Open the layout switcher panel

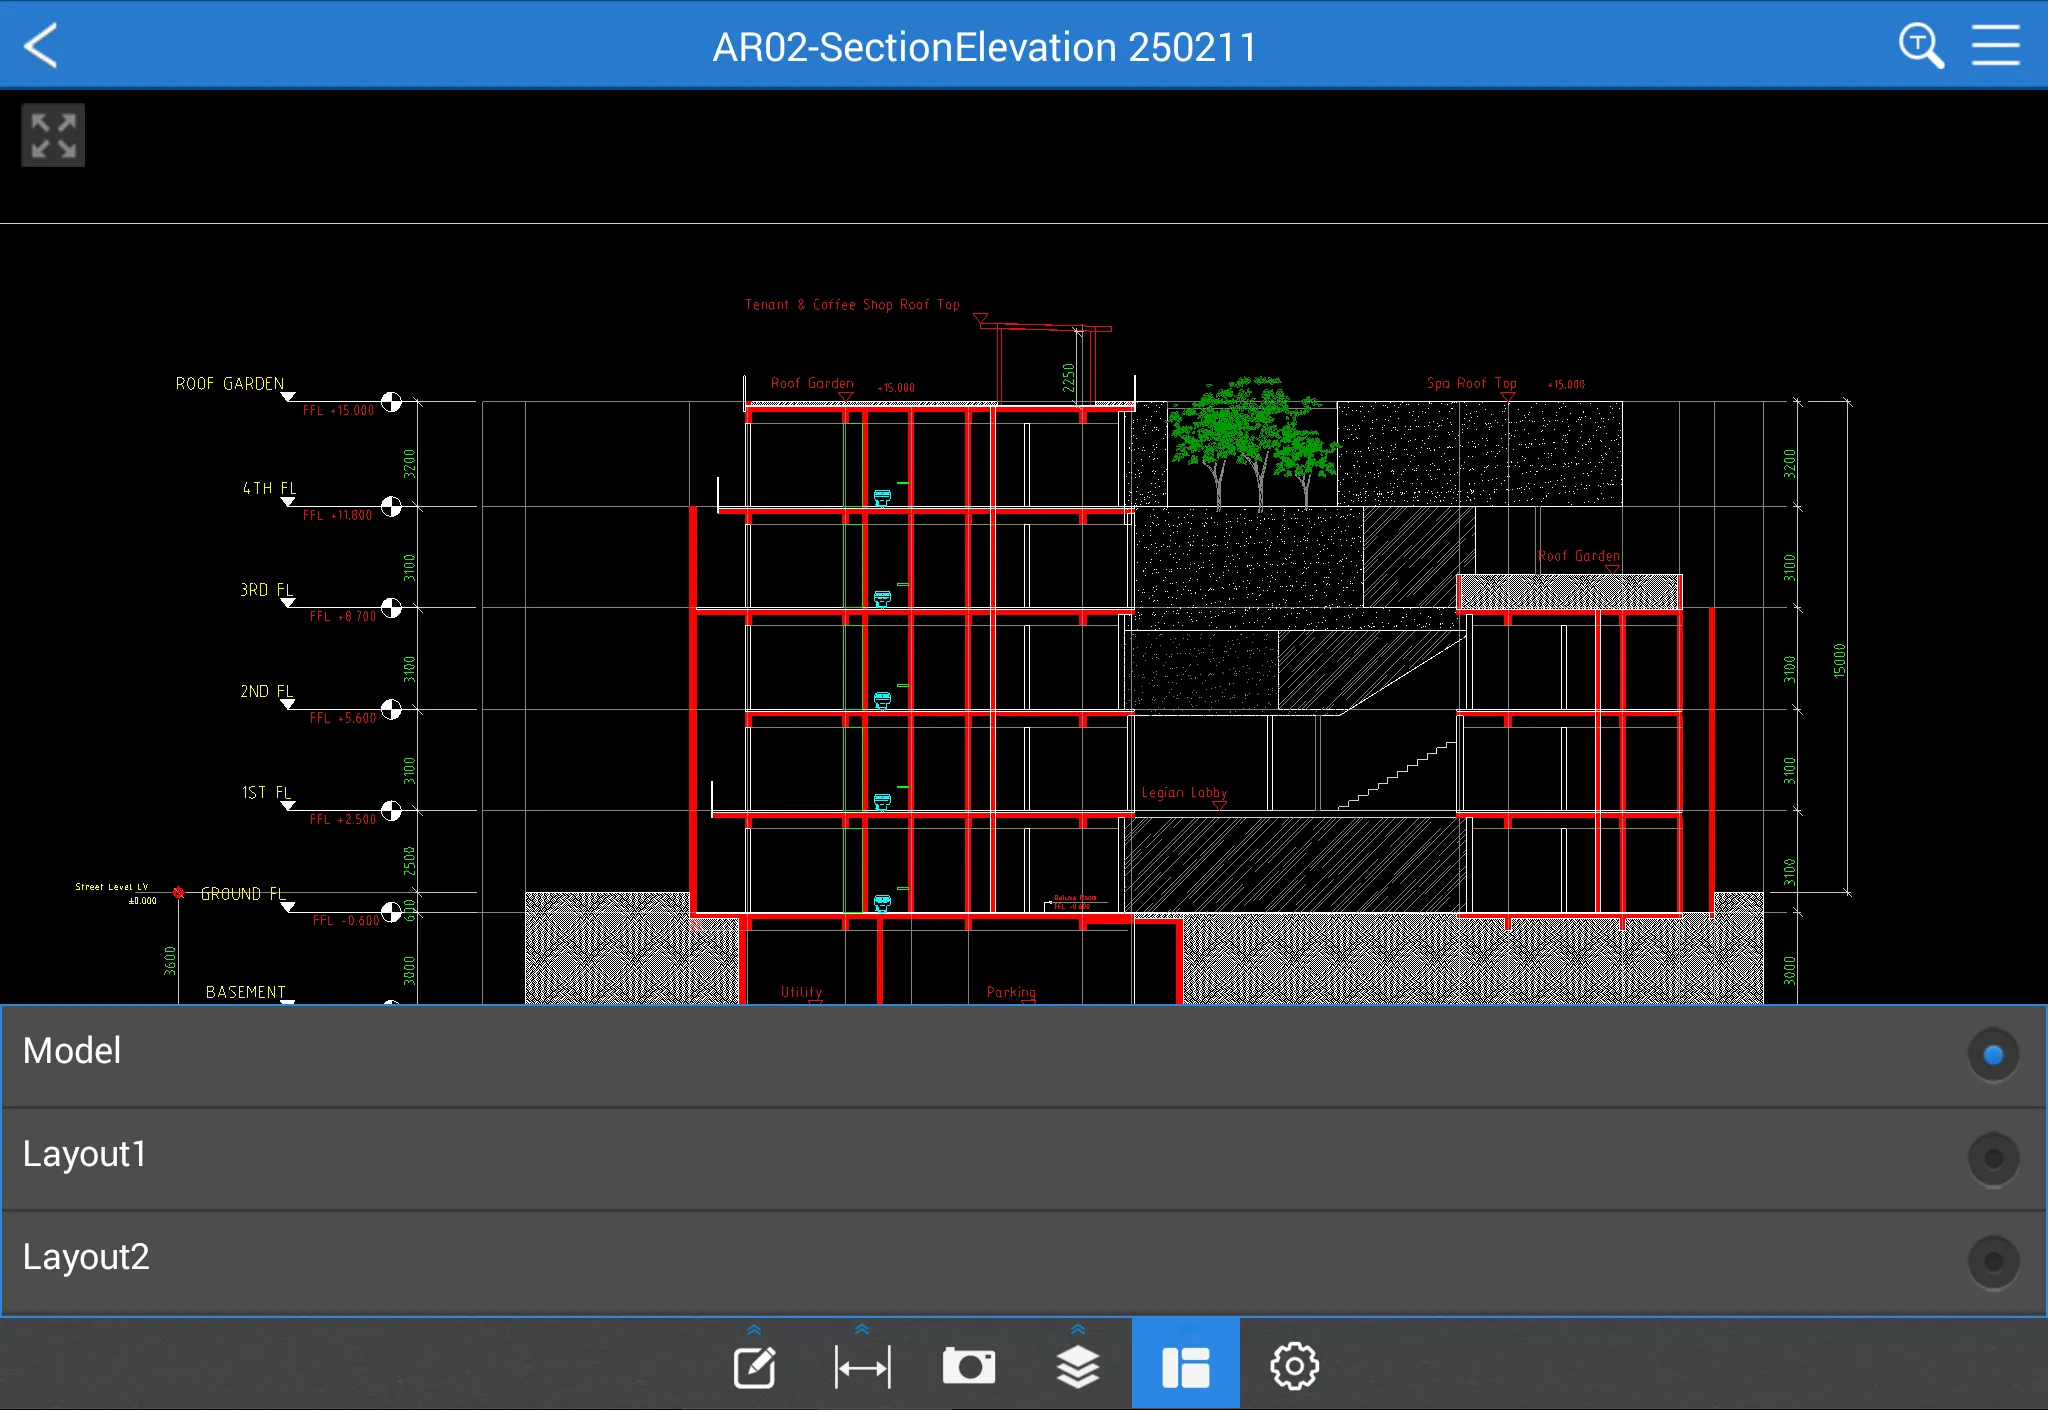pos(1186,1365)
